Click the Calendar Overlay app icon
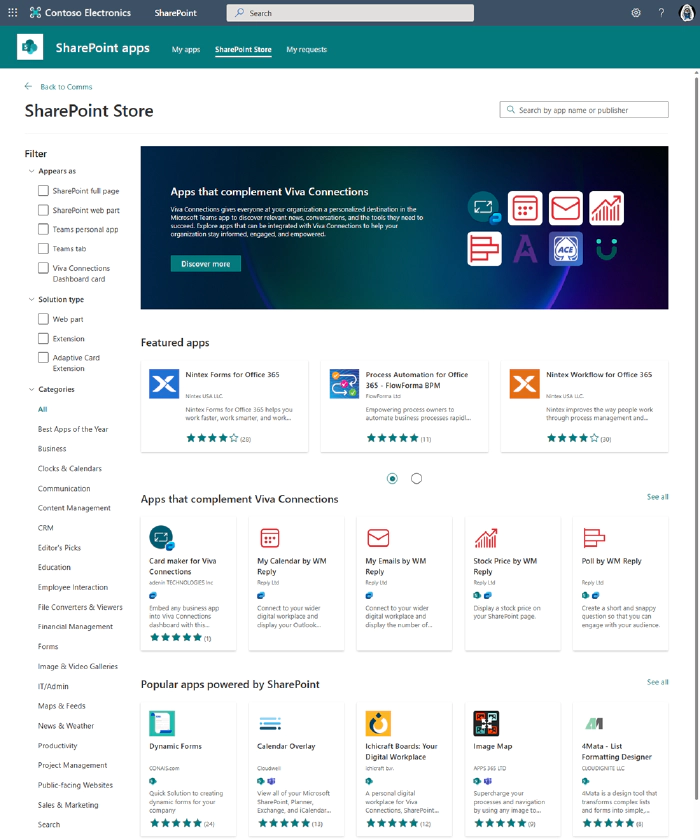This screenshot has height=840, width=700. [270, 723]
